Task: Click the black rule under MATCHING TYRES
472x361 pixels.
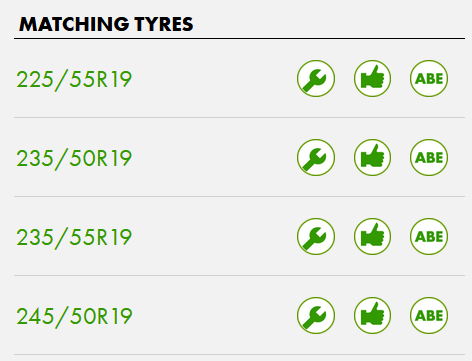Action: (239, 39)
